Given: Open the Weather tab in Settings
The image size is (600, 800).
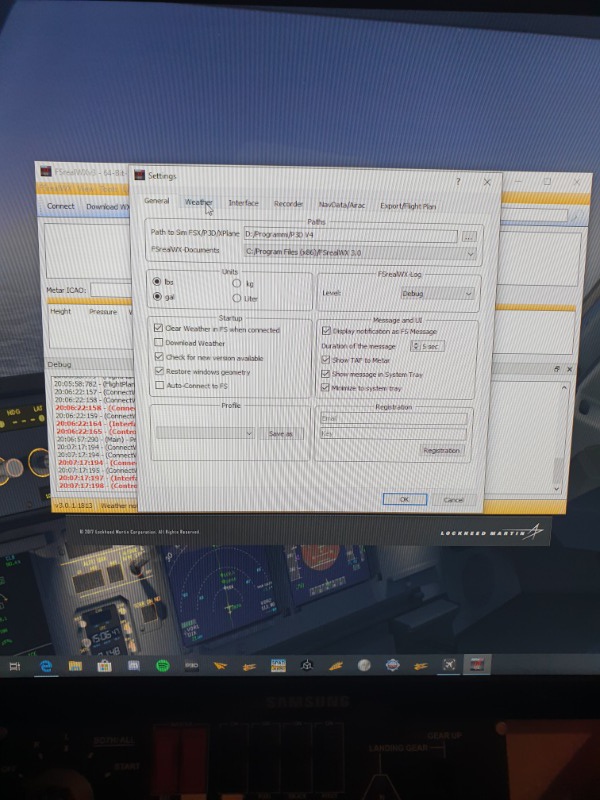Looking at the screenshot, I should [198, 202].
